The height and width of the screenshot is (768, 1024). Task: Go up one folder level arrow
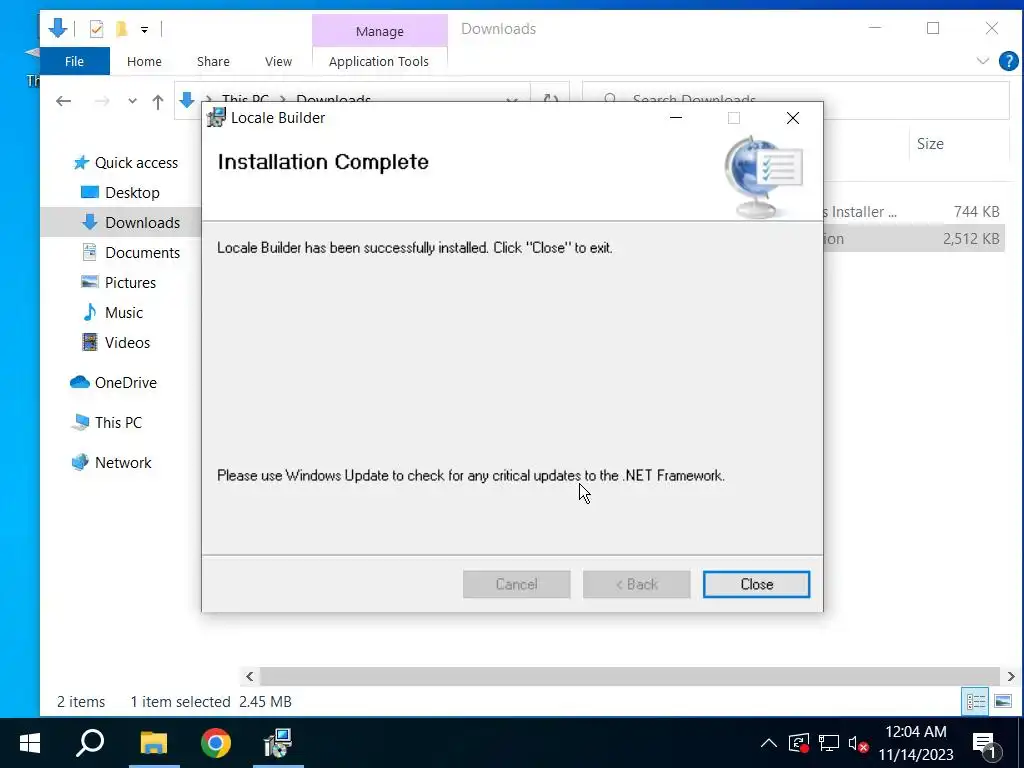coord(157,101)
